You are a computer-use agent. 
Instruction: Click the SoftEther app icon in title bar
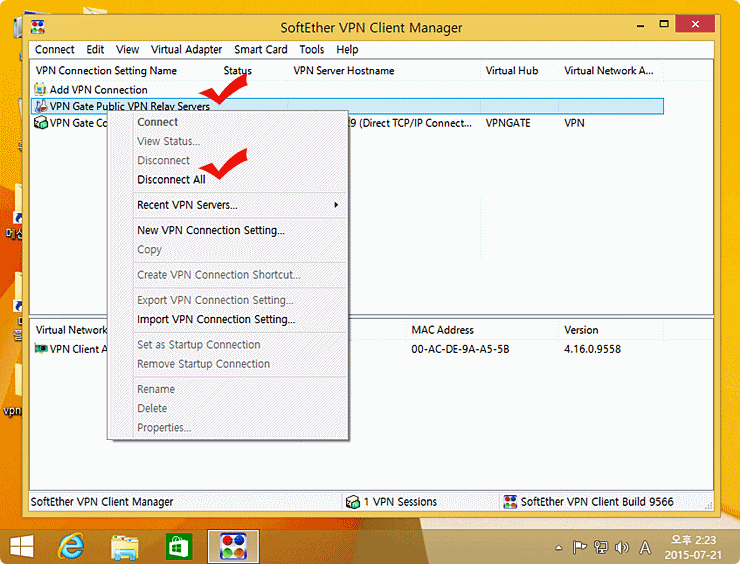pyautogui.click(x=38, y=26)
